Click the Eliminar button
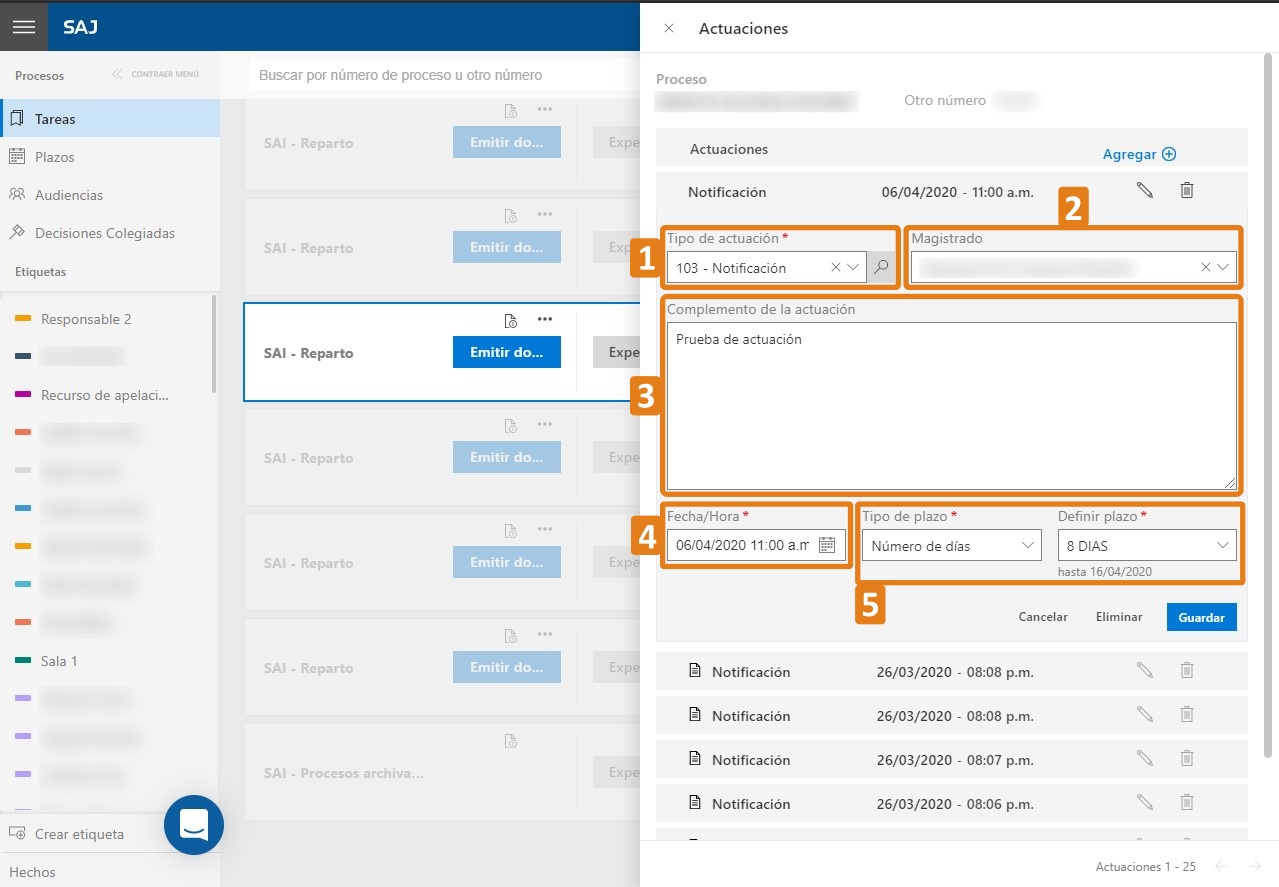Screen dimensions: 1279x887 pos(1119,617)
